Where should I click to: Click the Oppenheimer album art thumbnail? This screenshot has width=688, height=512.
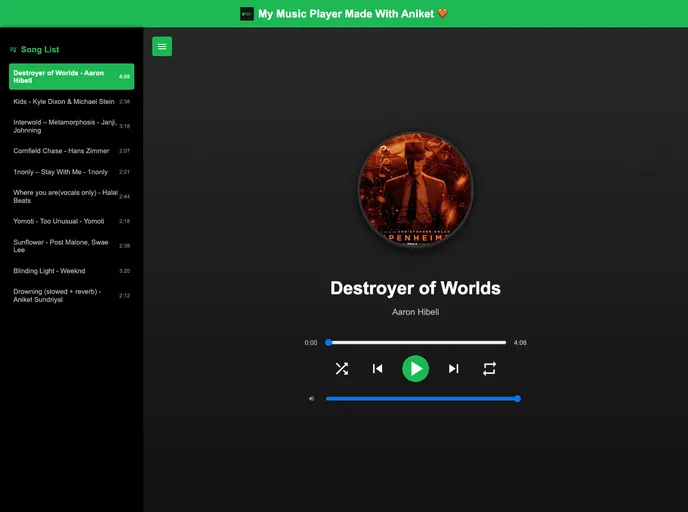point(416,190)
